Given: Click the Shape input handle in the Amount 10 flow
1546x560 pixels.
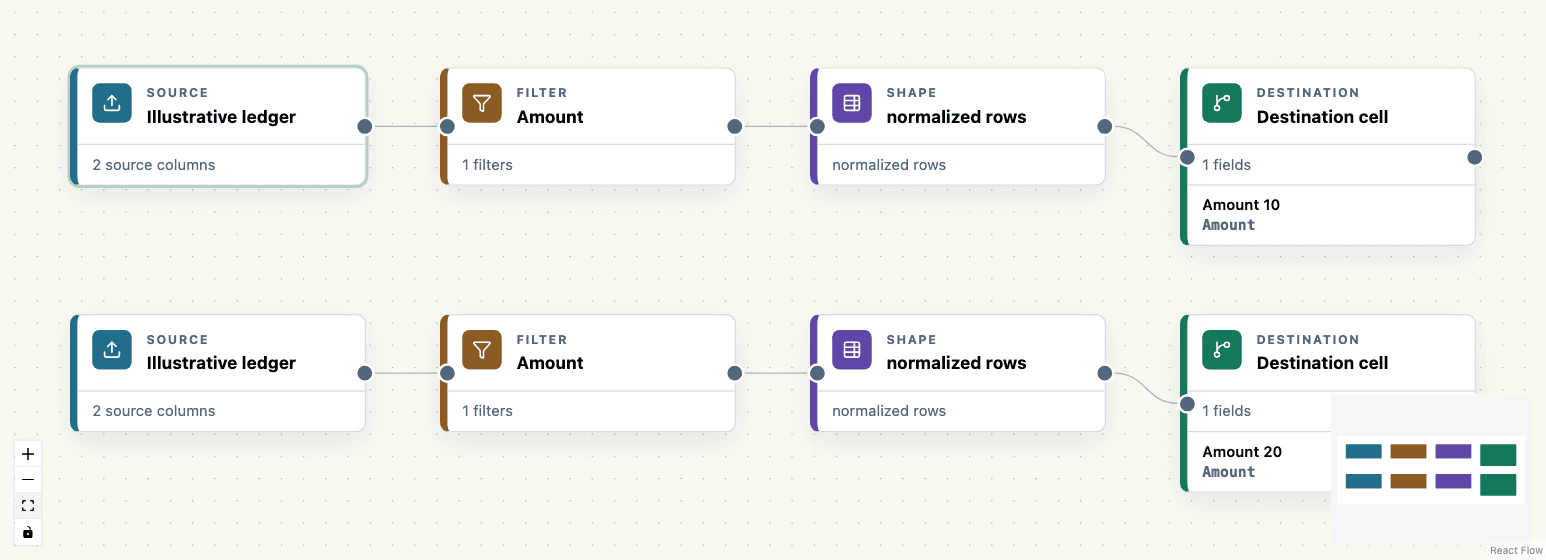Looking at the screenshot, I should [817, 126].
